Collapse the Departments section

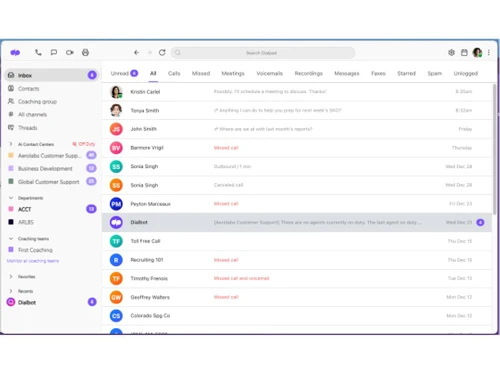(11, 198)
